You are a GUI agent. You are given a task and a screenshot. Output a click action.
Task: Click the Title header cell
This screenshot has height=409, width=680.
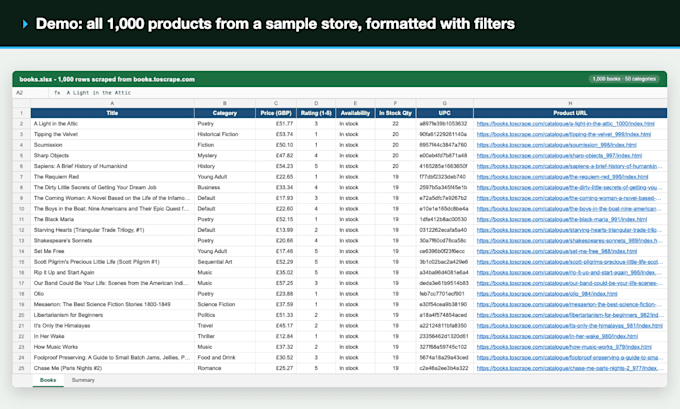(x=112, y=113)
